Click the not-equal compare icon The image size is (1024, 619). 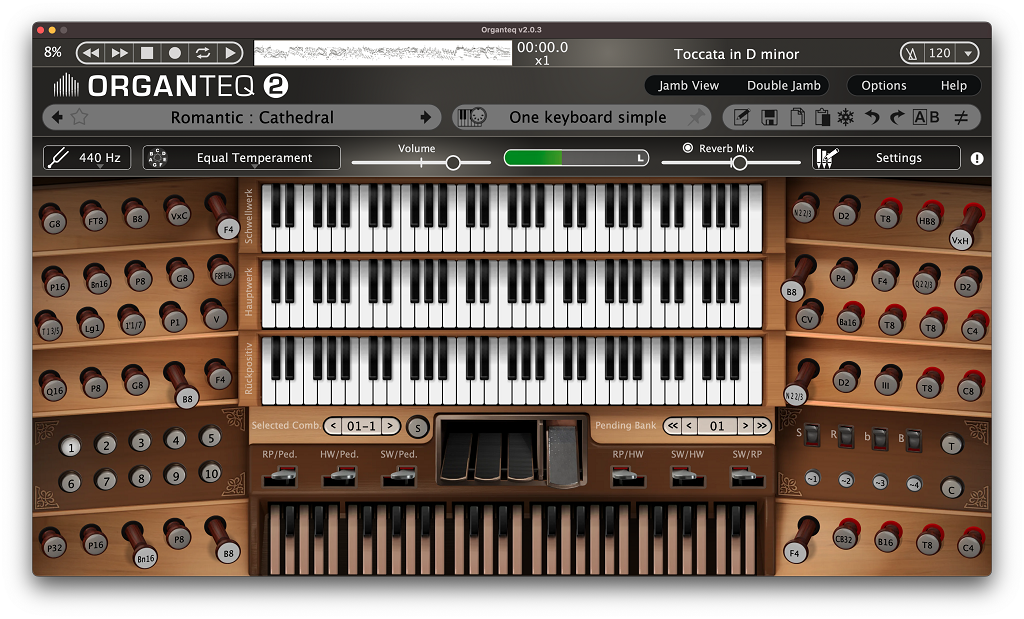[961, 118]
